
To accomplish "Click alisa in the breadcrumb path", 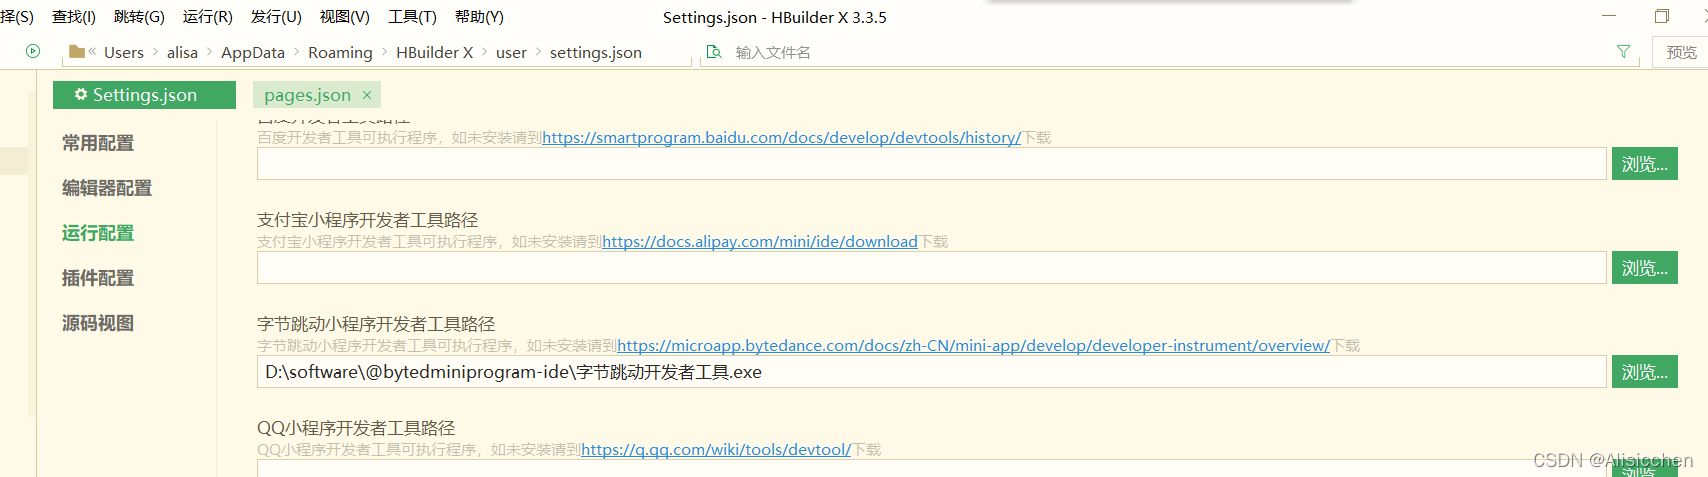I will pyautogui.click(x=182, y=52).
